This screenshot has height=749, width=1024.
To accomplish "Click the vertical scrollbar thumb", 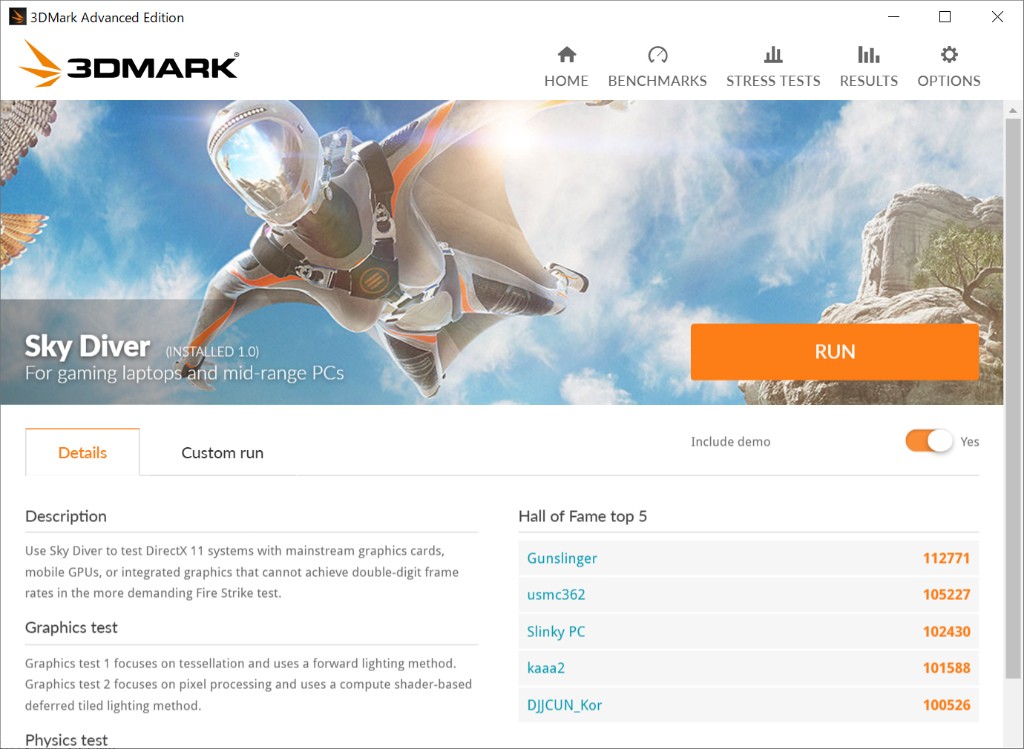I will (x=1012, y=398).
